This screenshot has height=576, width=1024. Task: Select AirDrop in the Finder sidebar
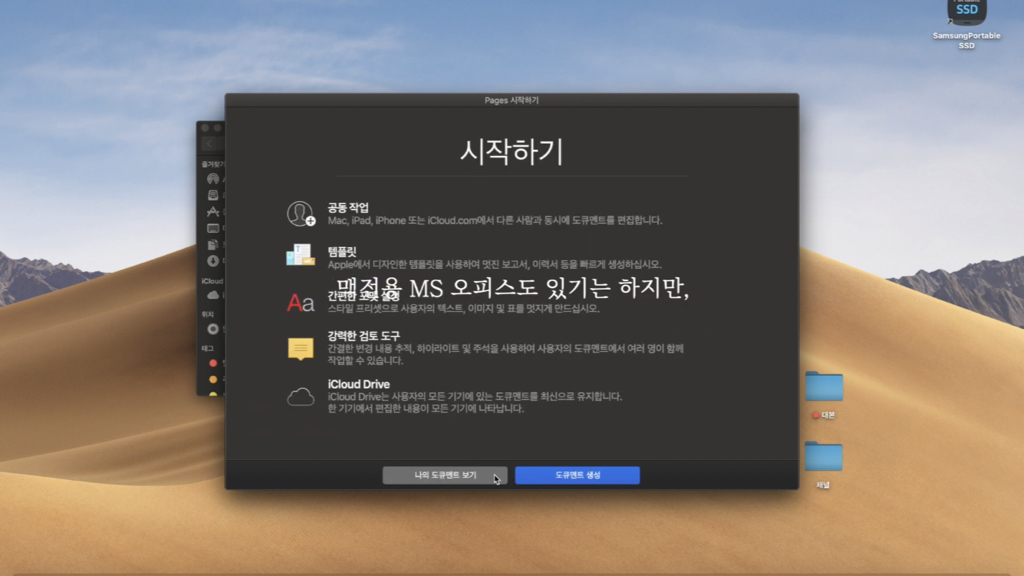click(x=213, y=179)
